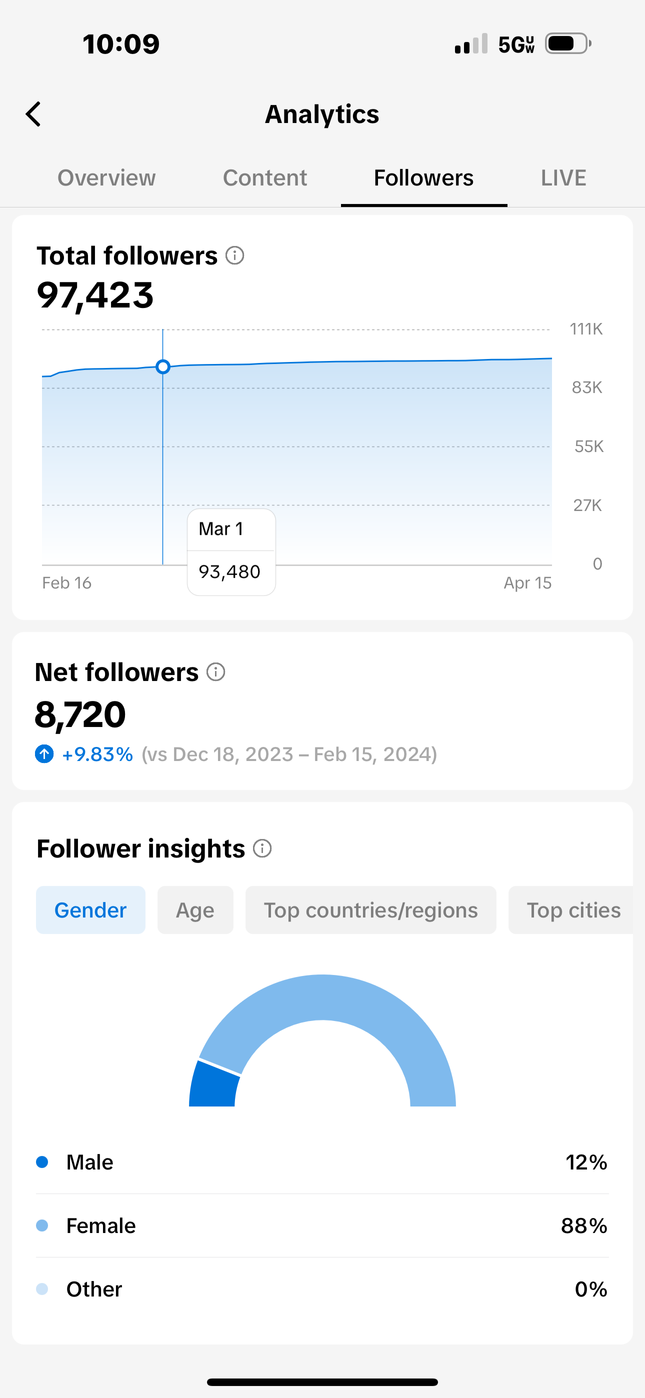Open the Content tab

coord(265,178)
